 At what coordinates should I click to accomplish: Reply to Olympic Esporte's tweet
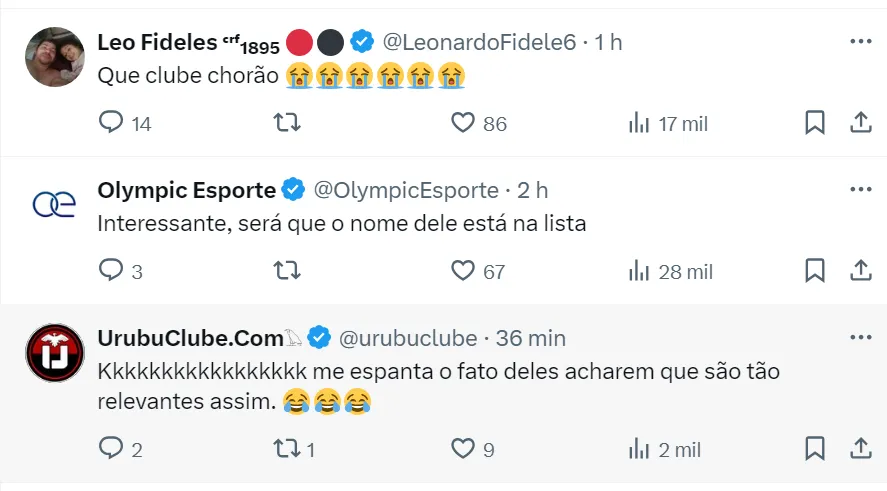[111, 271]
